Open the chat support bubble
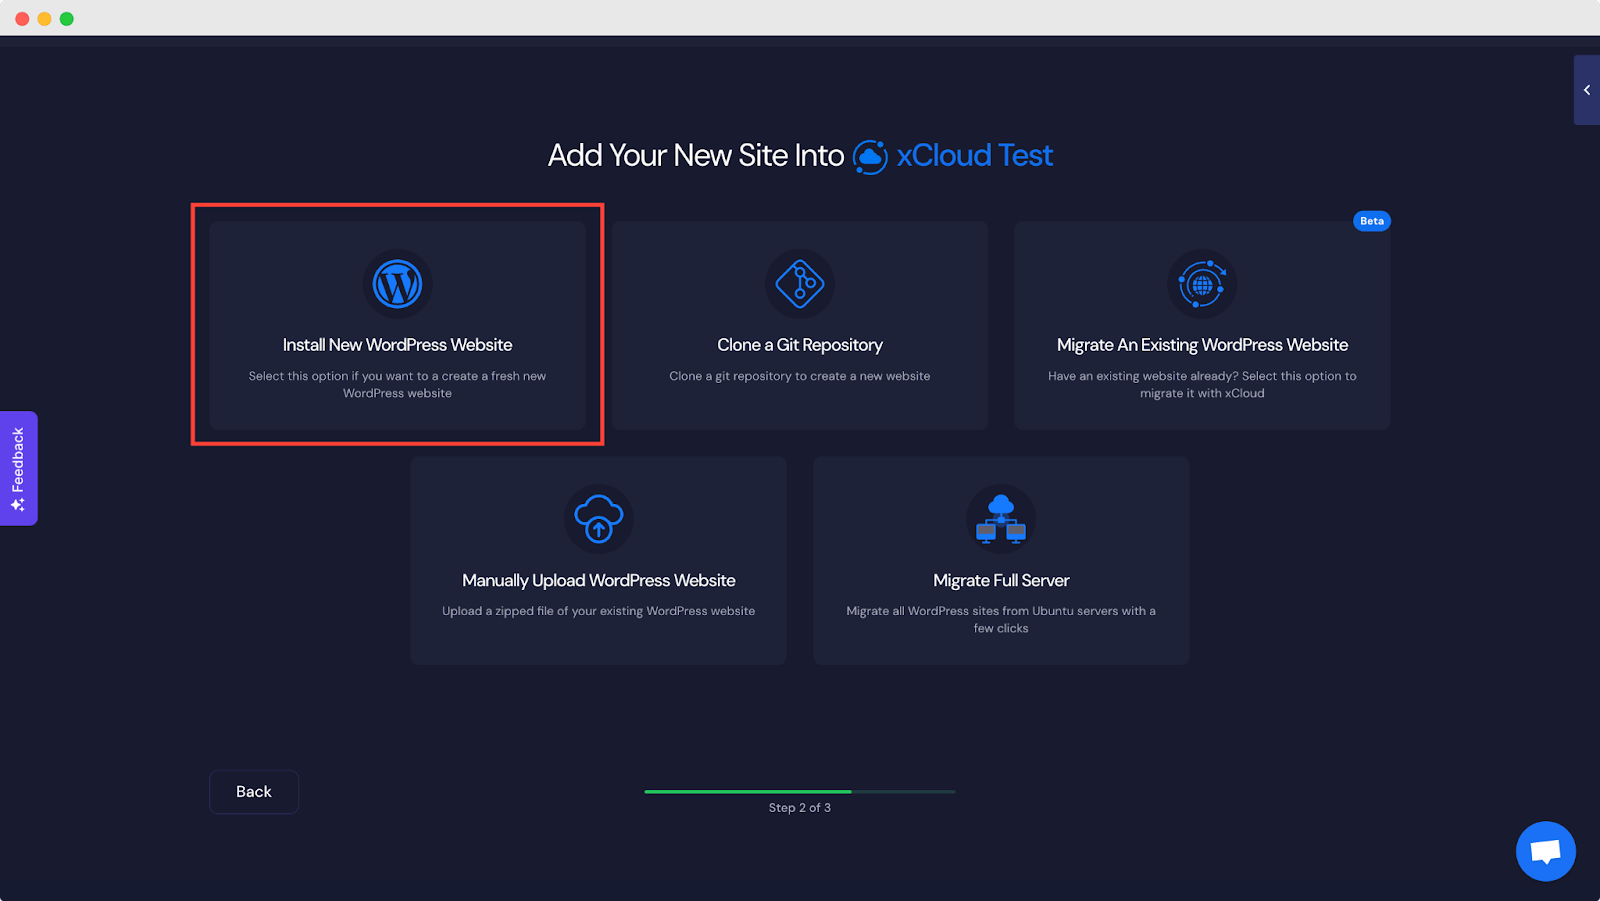Image resolution: width=1600 pixels, height=901 pixels. click(x=1545, y=851)
